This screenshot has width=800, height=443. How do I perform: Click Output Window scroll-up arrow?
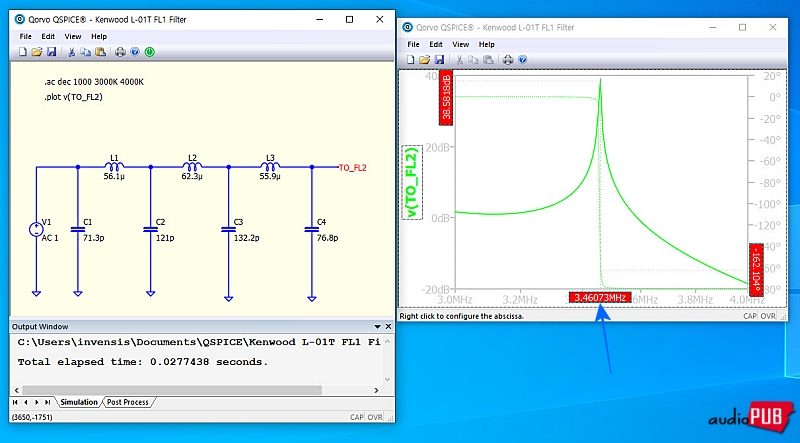[387, 341]
